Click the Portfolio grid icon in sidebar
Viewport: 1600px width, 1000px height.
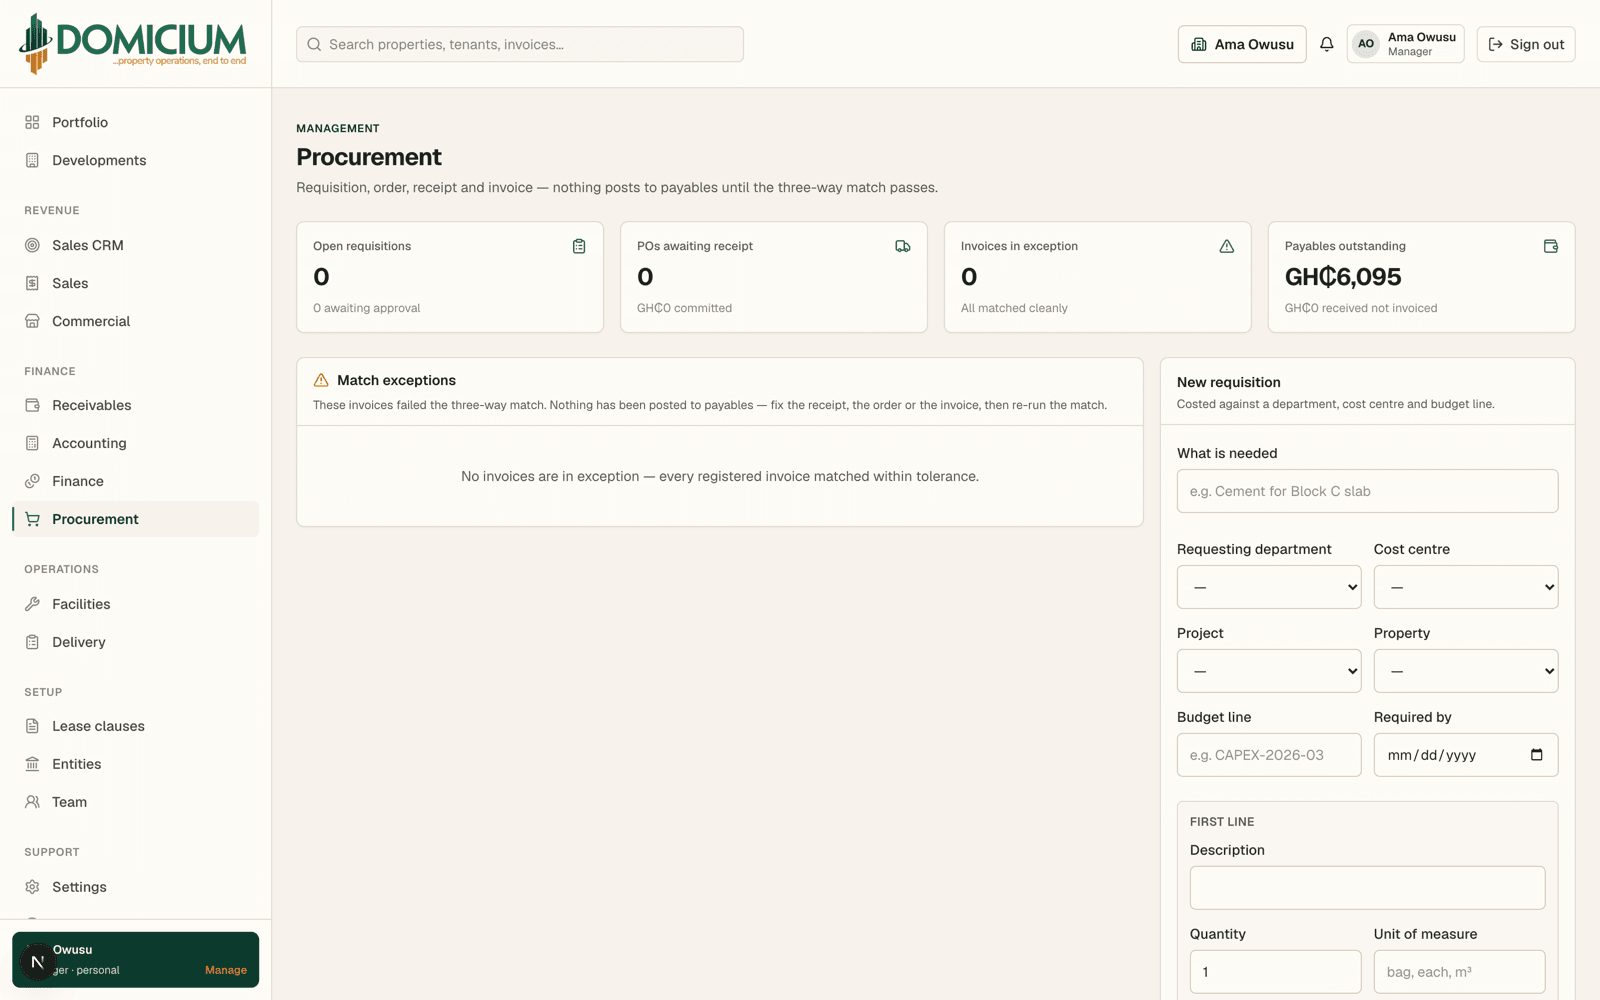32,122
